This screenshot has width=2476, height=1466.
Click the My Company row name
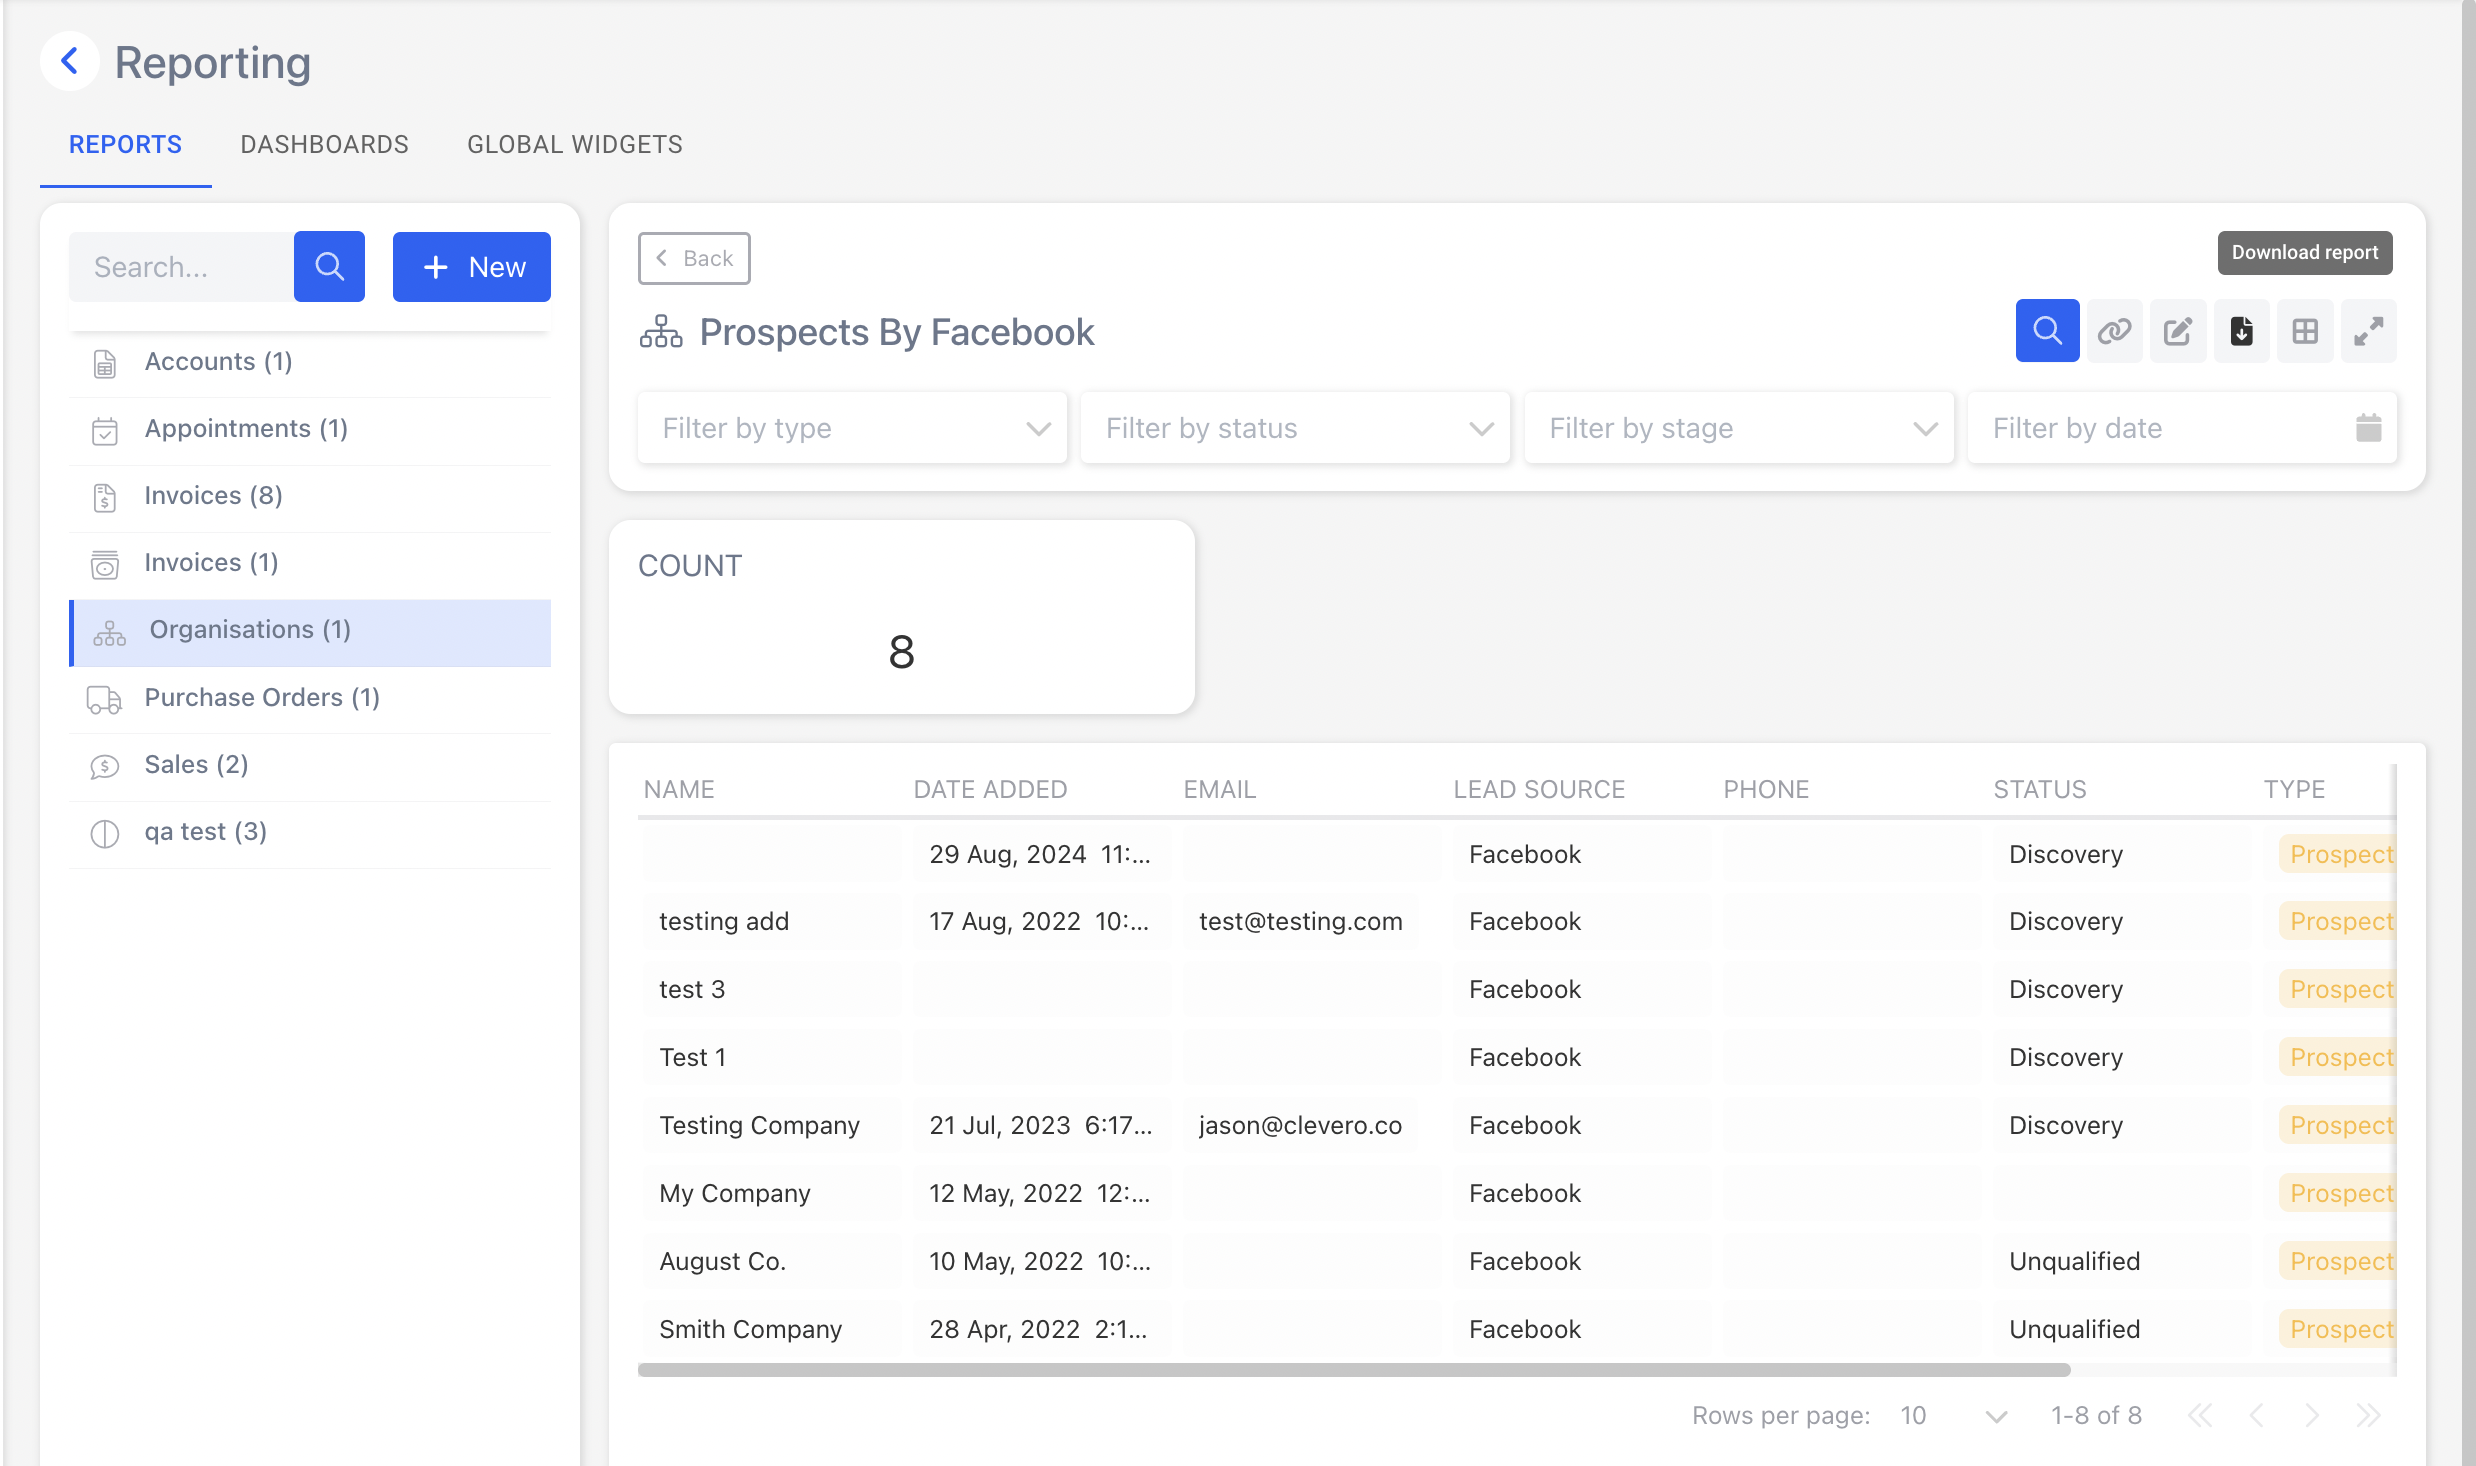pos(734,1193)
